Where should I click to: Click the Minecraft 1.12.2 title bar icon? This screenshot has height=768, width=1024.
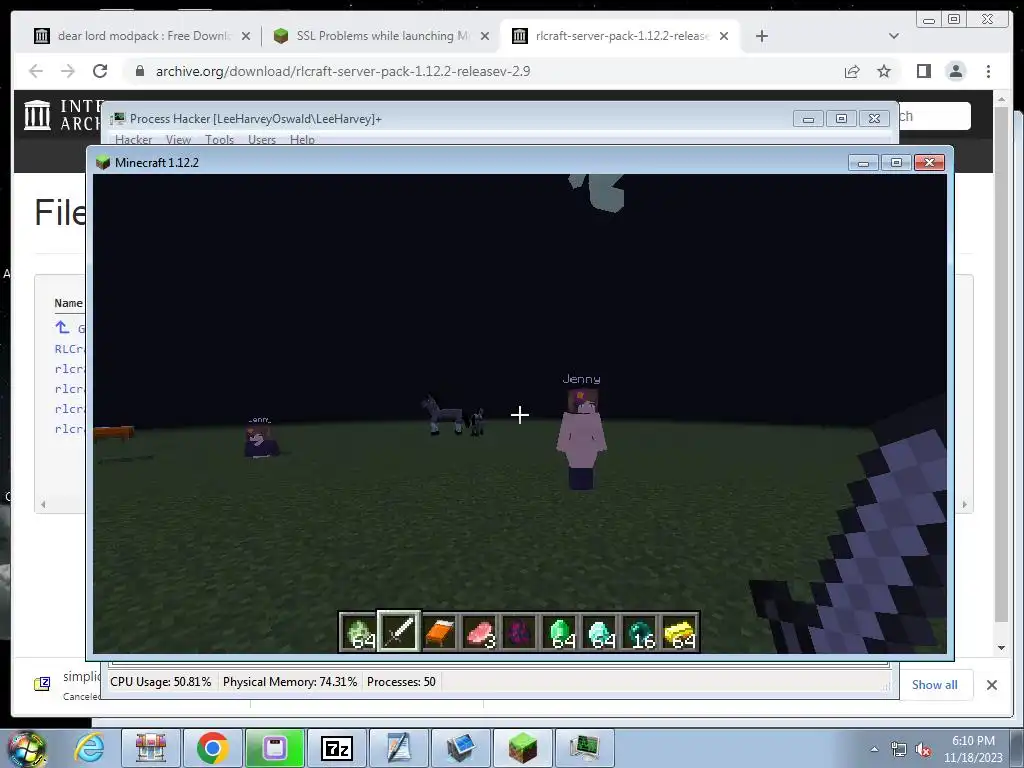click(x=103, y=162)
